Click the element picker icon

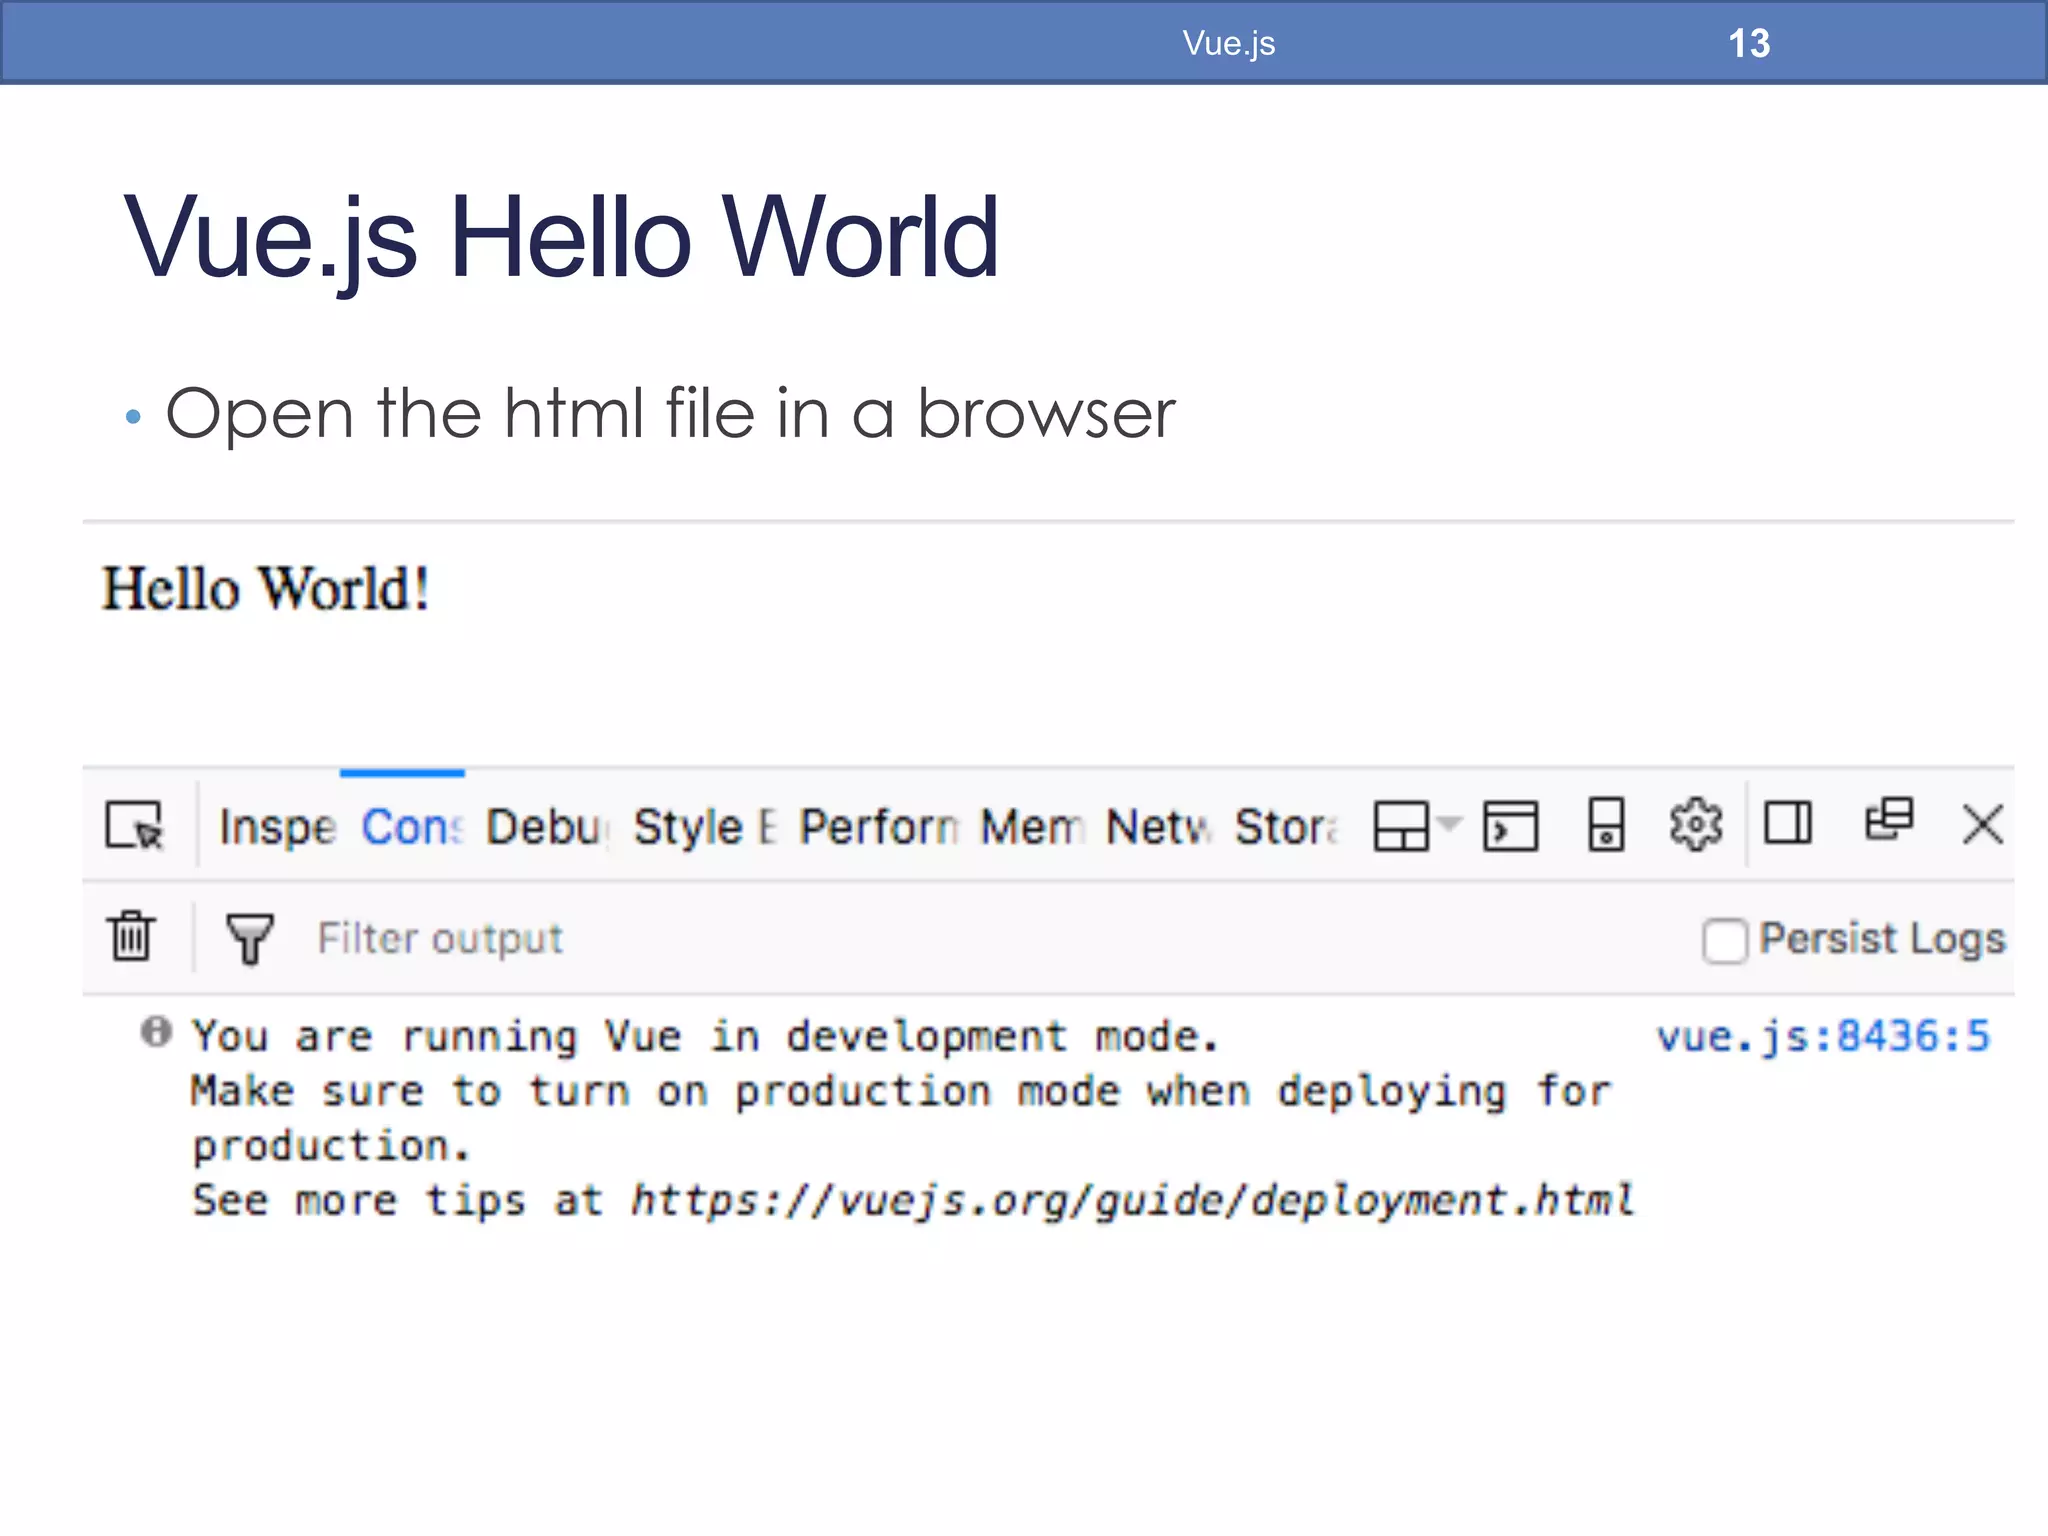point(134,826)
